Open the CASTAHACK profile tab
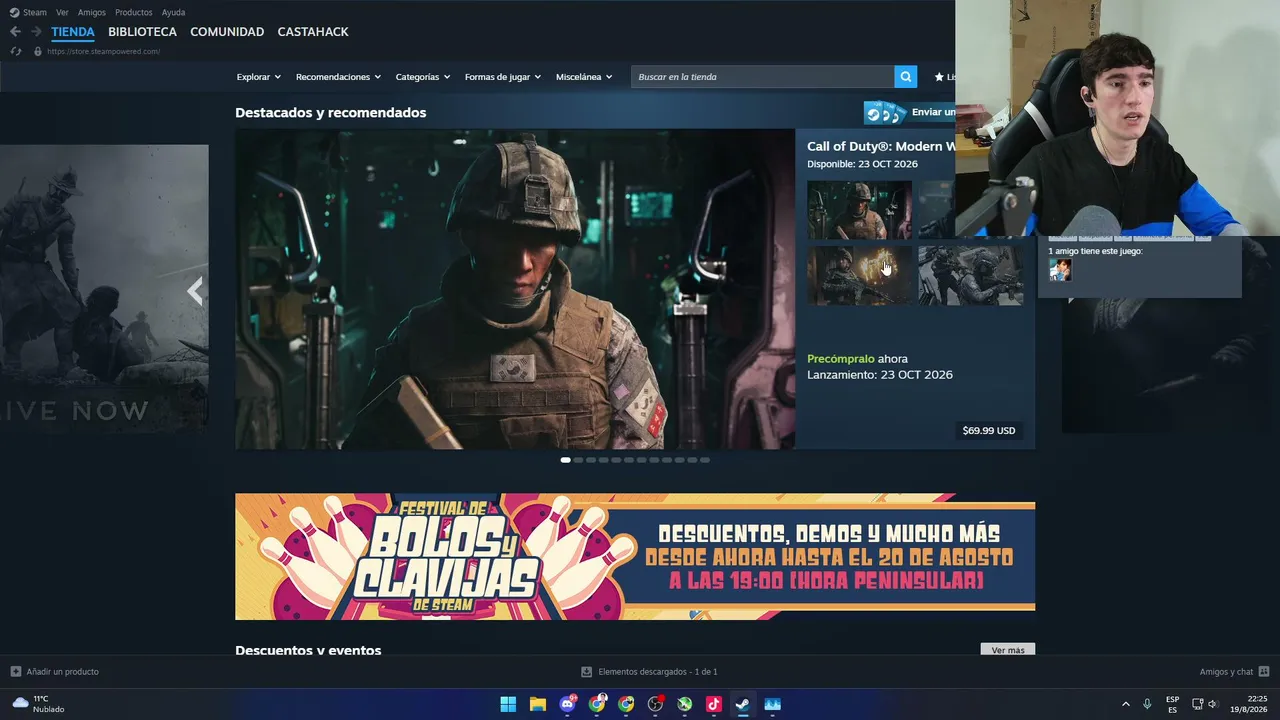The image size is (1280, 720). [313, 32]
